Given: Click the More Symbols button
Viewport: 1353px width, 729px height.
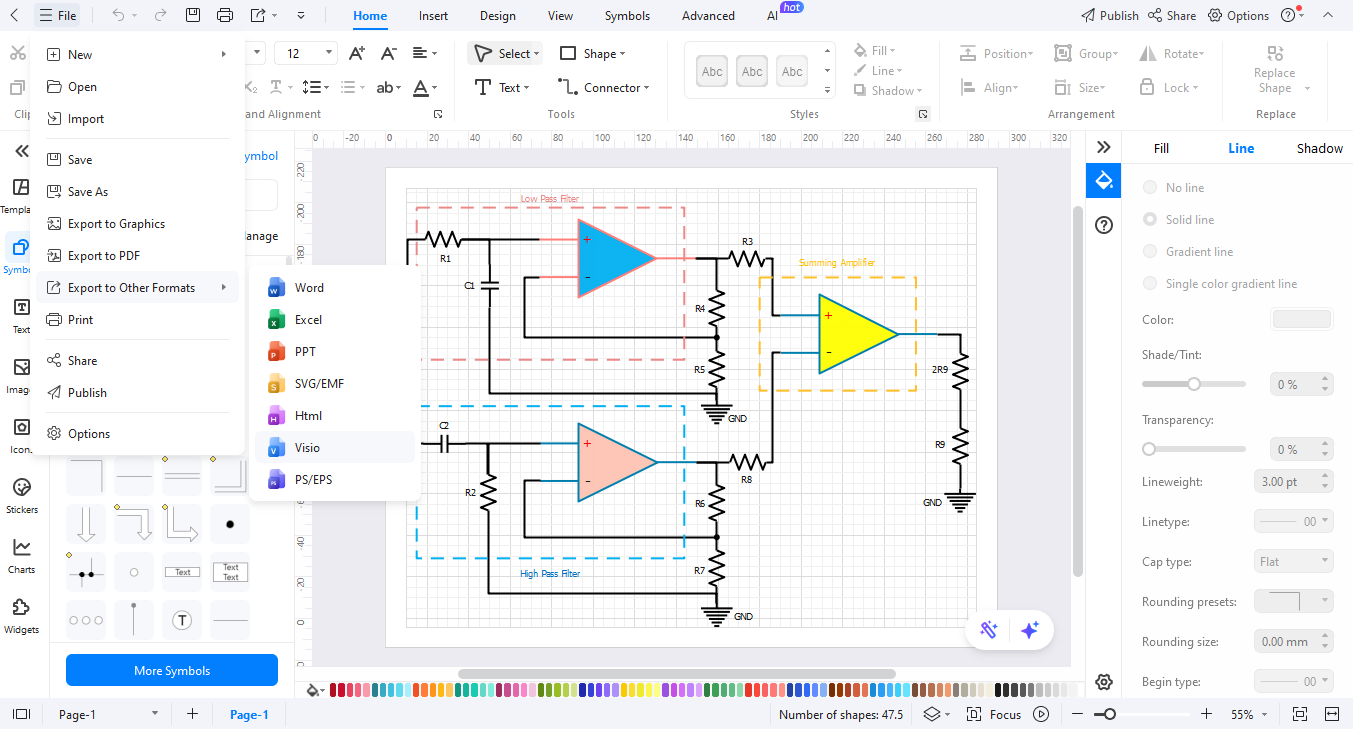Looking at the screenshot, I should [x=172, y=670].
